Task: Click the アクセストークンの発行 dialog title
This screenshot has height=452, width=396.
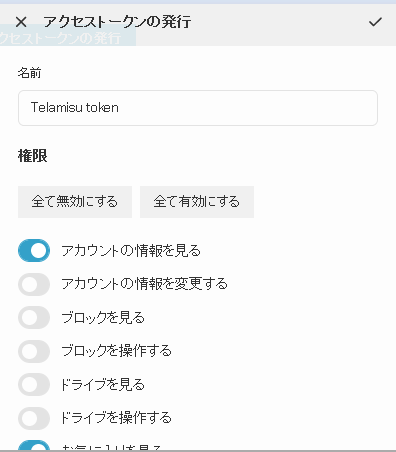Action: [117, 22]
